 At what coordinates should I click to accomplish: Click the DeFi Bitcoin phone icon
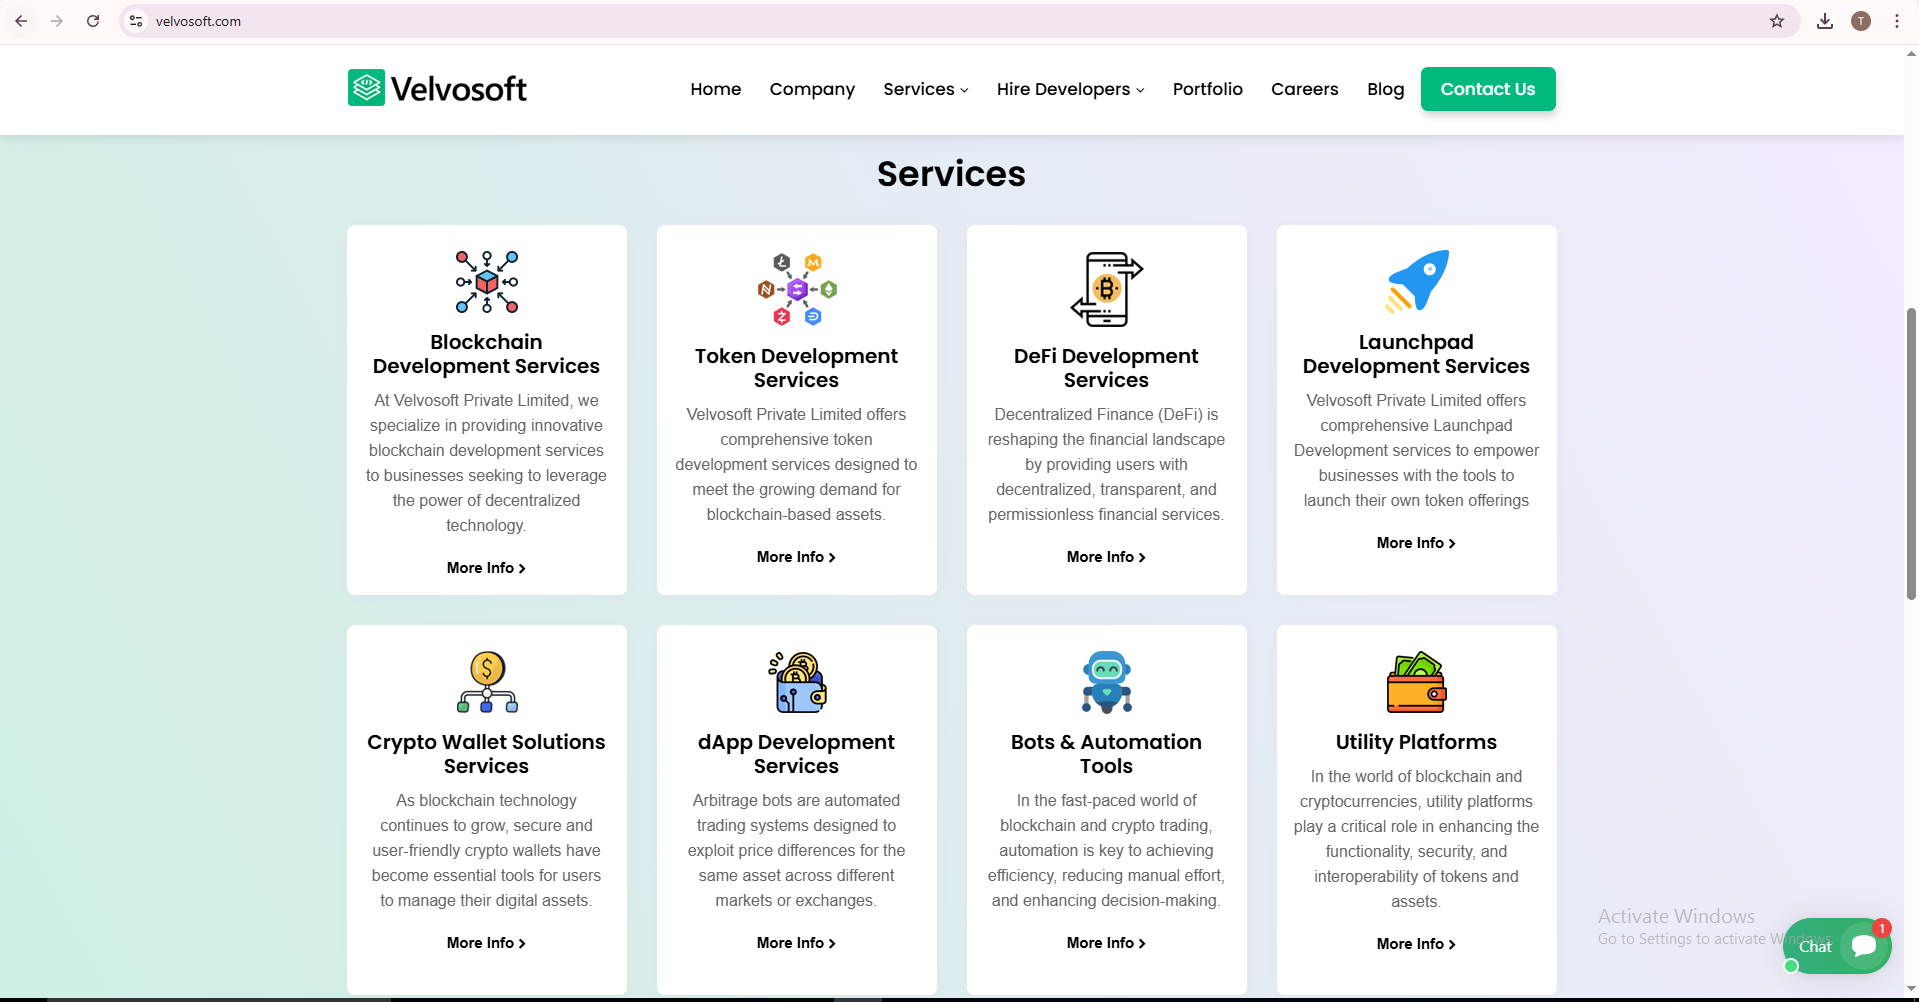point(1107,289)
